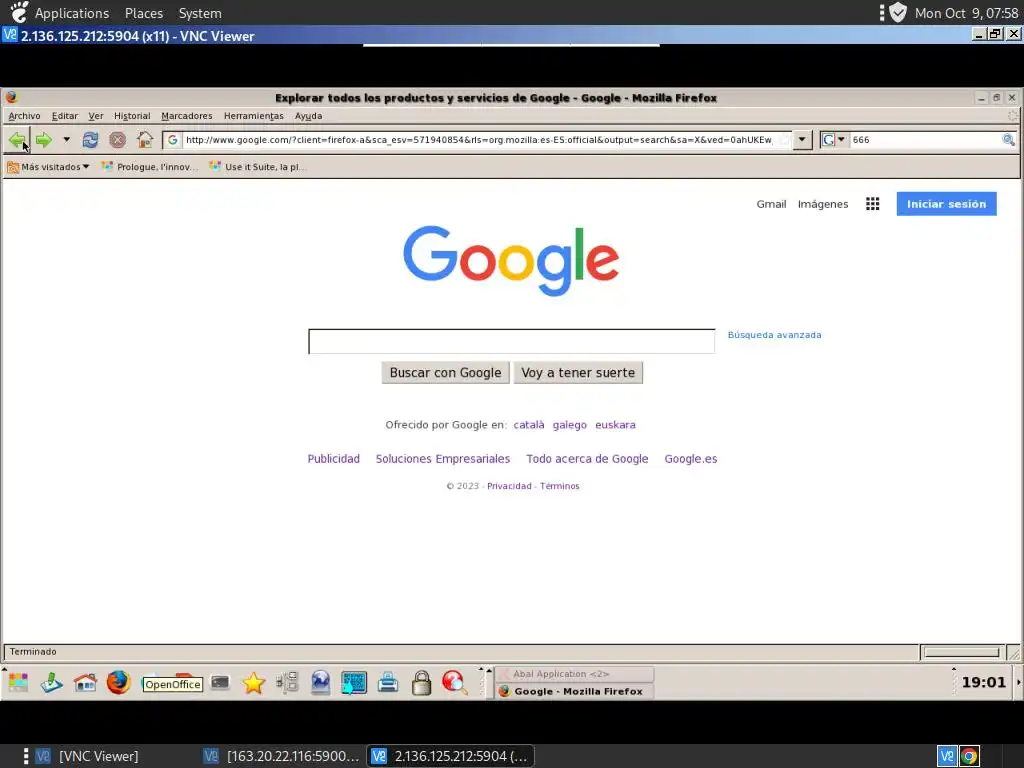The height and width of the screenshot is (768, 1024).
Task: Click the Firefox search box containing 666
Action: (x=925, y=140)
